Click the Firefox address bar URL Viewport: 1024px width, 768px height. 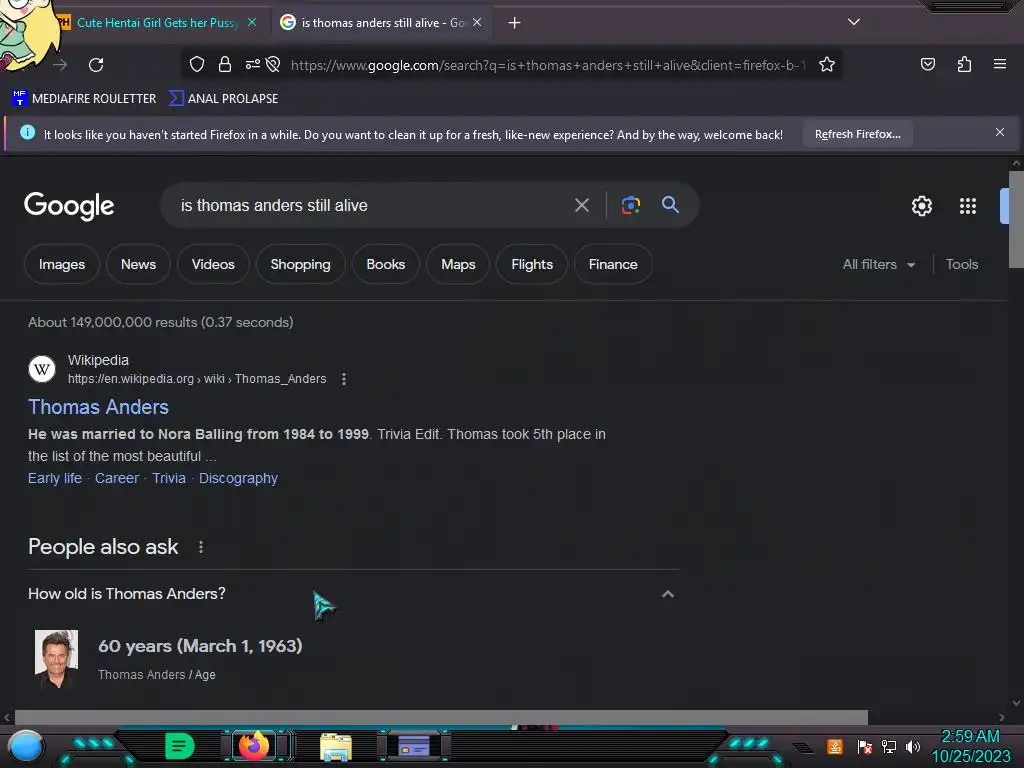point(547,65)
